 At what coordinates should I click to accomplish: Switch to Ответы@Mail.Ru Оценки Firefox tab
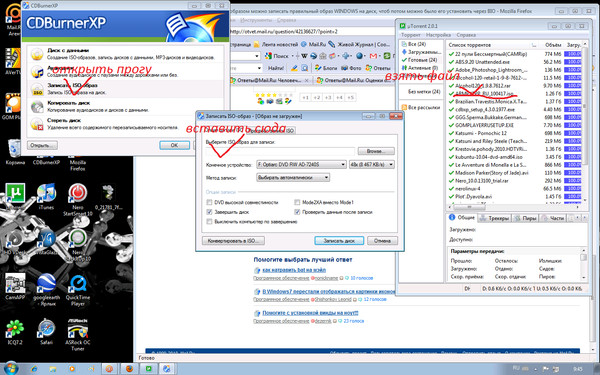pyautogui.click(x=353, y=80)
